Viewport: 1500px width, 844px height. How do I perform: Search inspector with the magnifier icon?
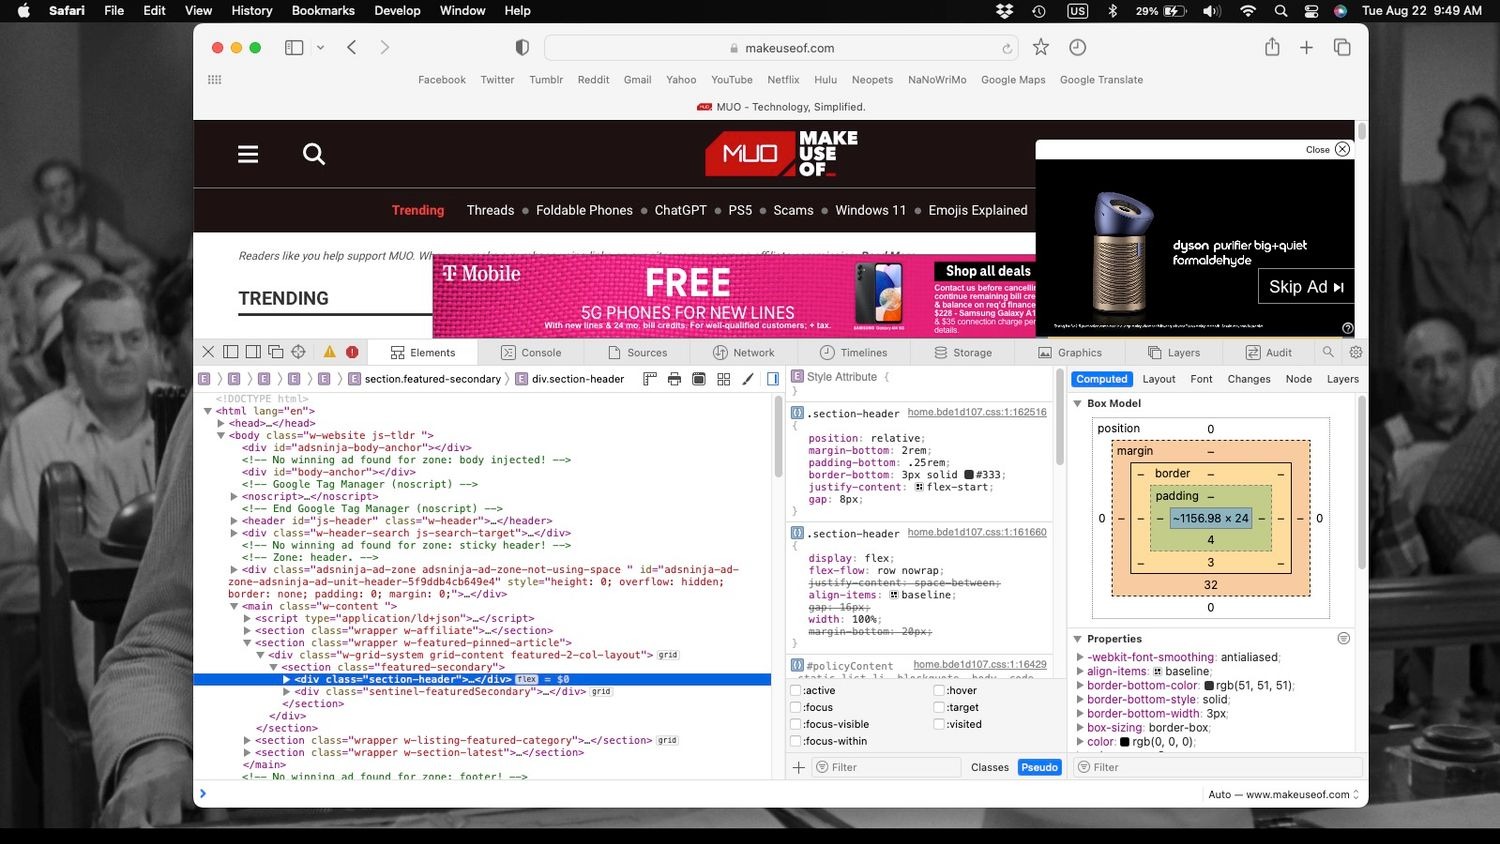click(x=1328, y=352)
